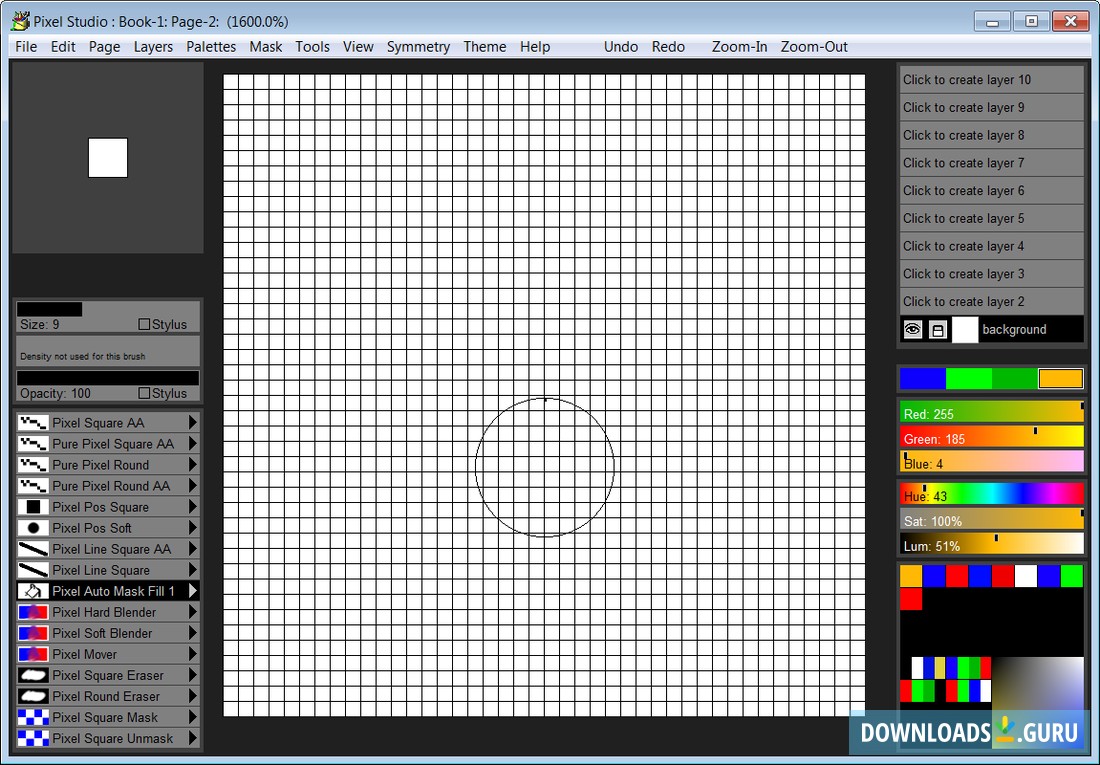Click to create layer 10
The width and height of the screenshot is (1100, 765).
pyautogui.click(x=992, y=80)
